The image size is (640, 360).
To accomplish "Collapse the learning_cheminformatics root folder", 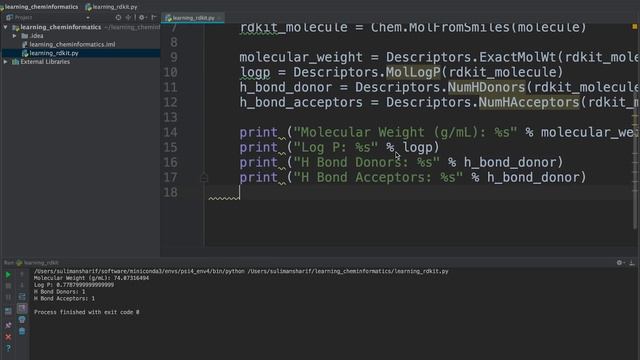I will [6, 27].
